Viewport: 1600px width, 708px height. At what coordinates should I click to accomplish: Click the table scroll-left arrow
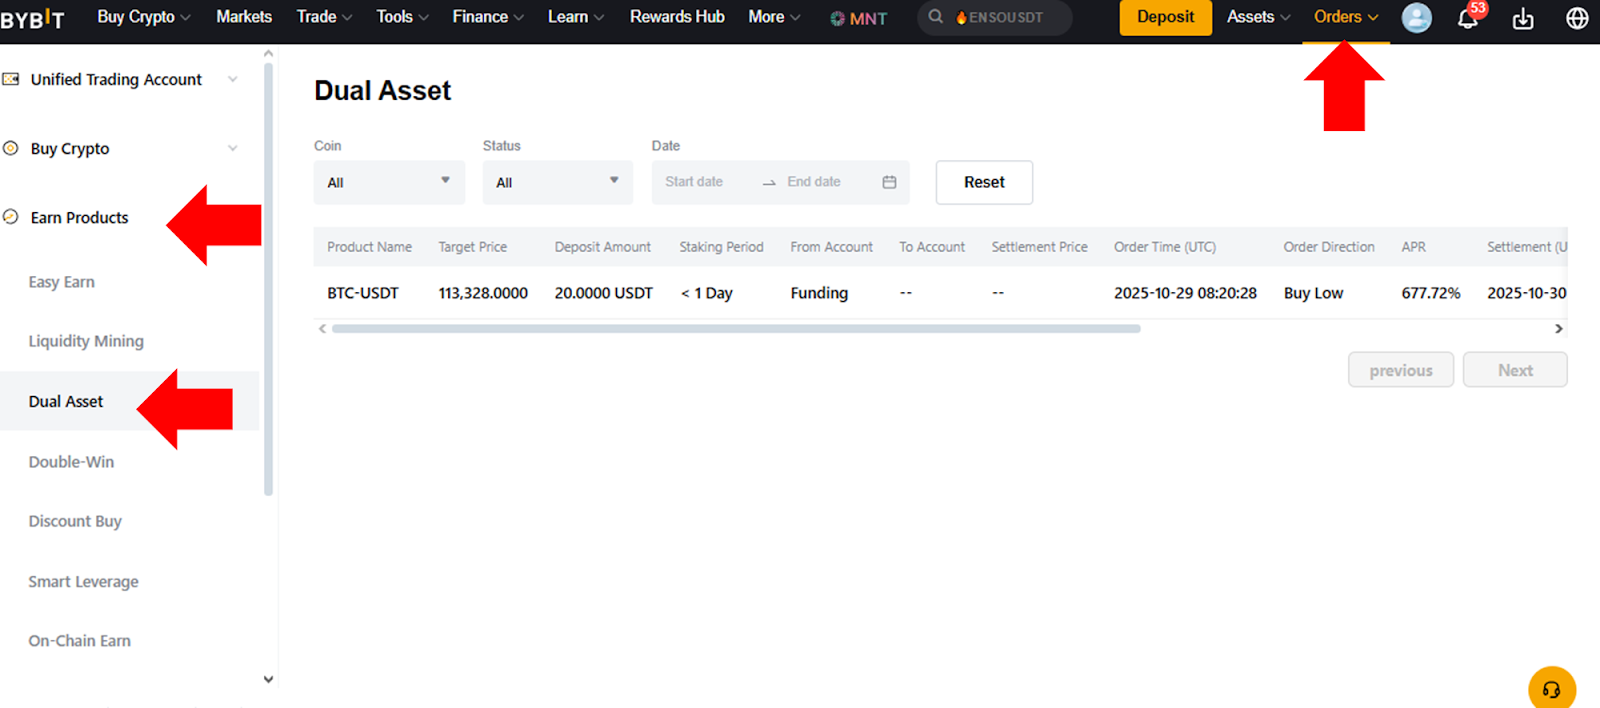pyautogui.click(x=322, y=329)
